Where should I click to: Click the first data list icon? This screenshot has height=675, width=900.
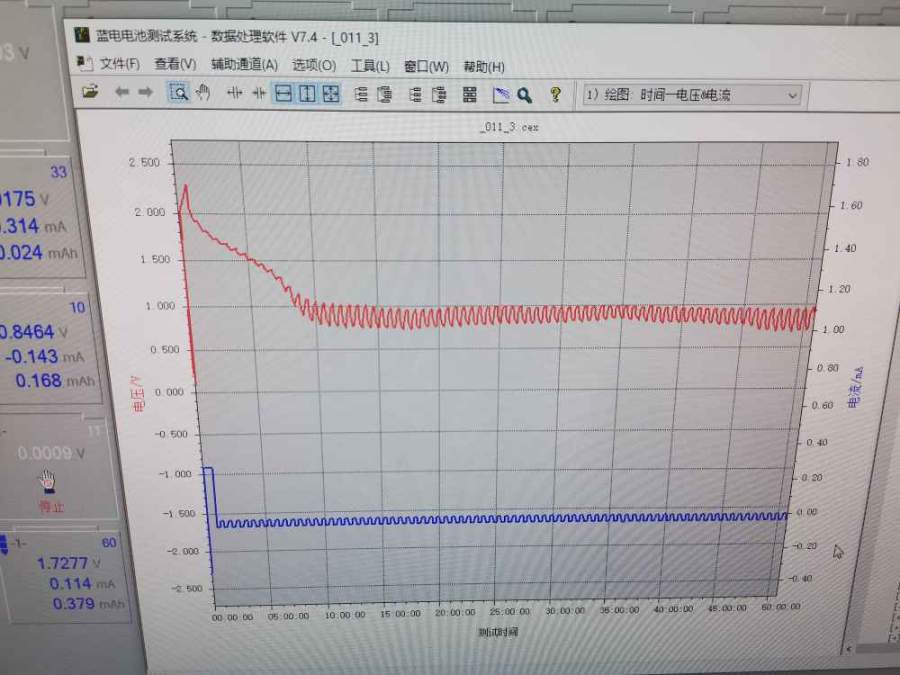[x=360, y=94]
